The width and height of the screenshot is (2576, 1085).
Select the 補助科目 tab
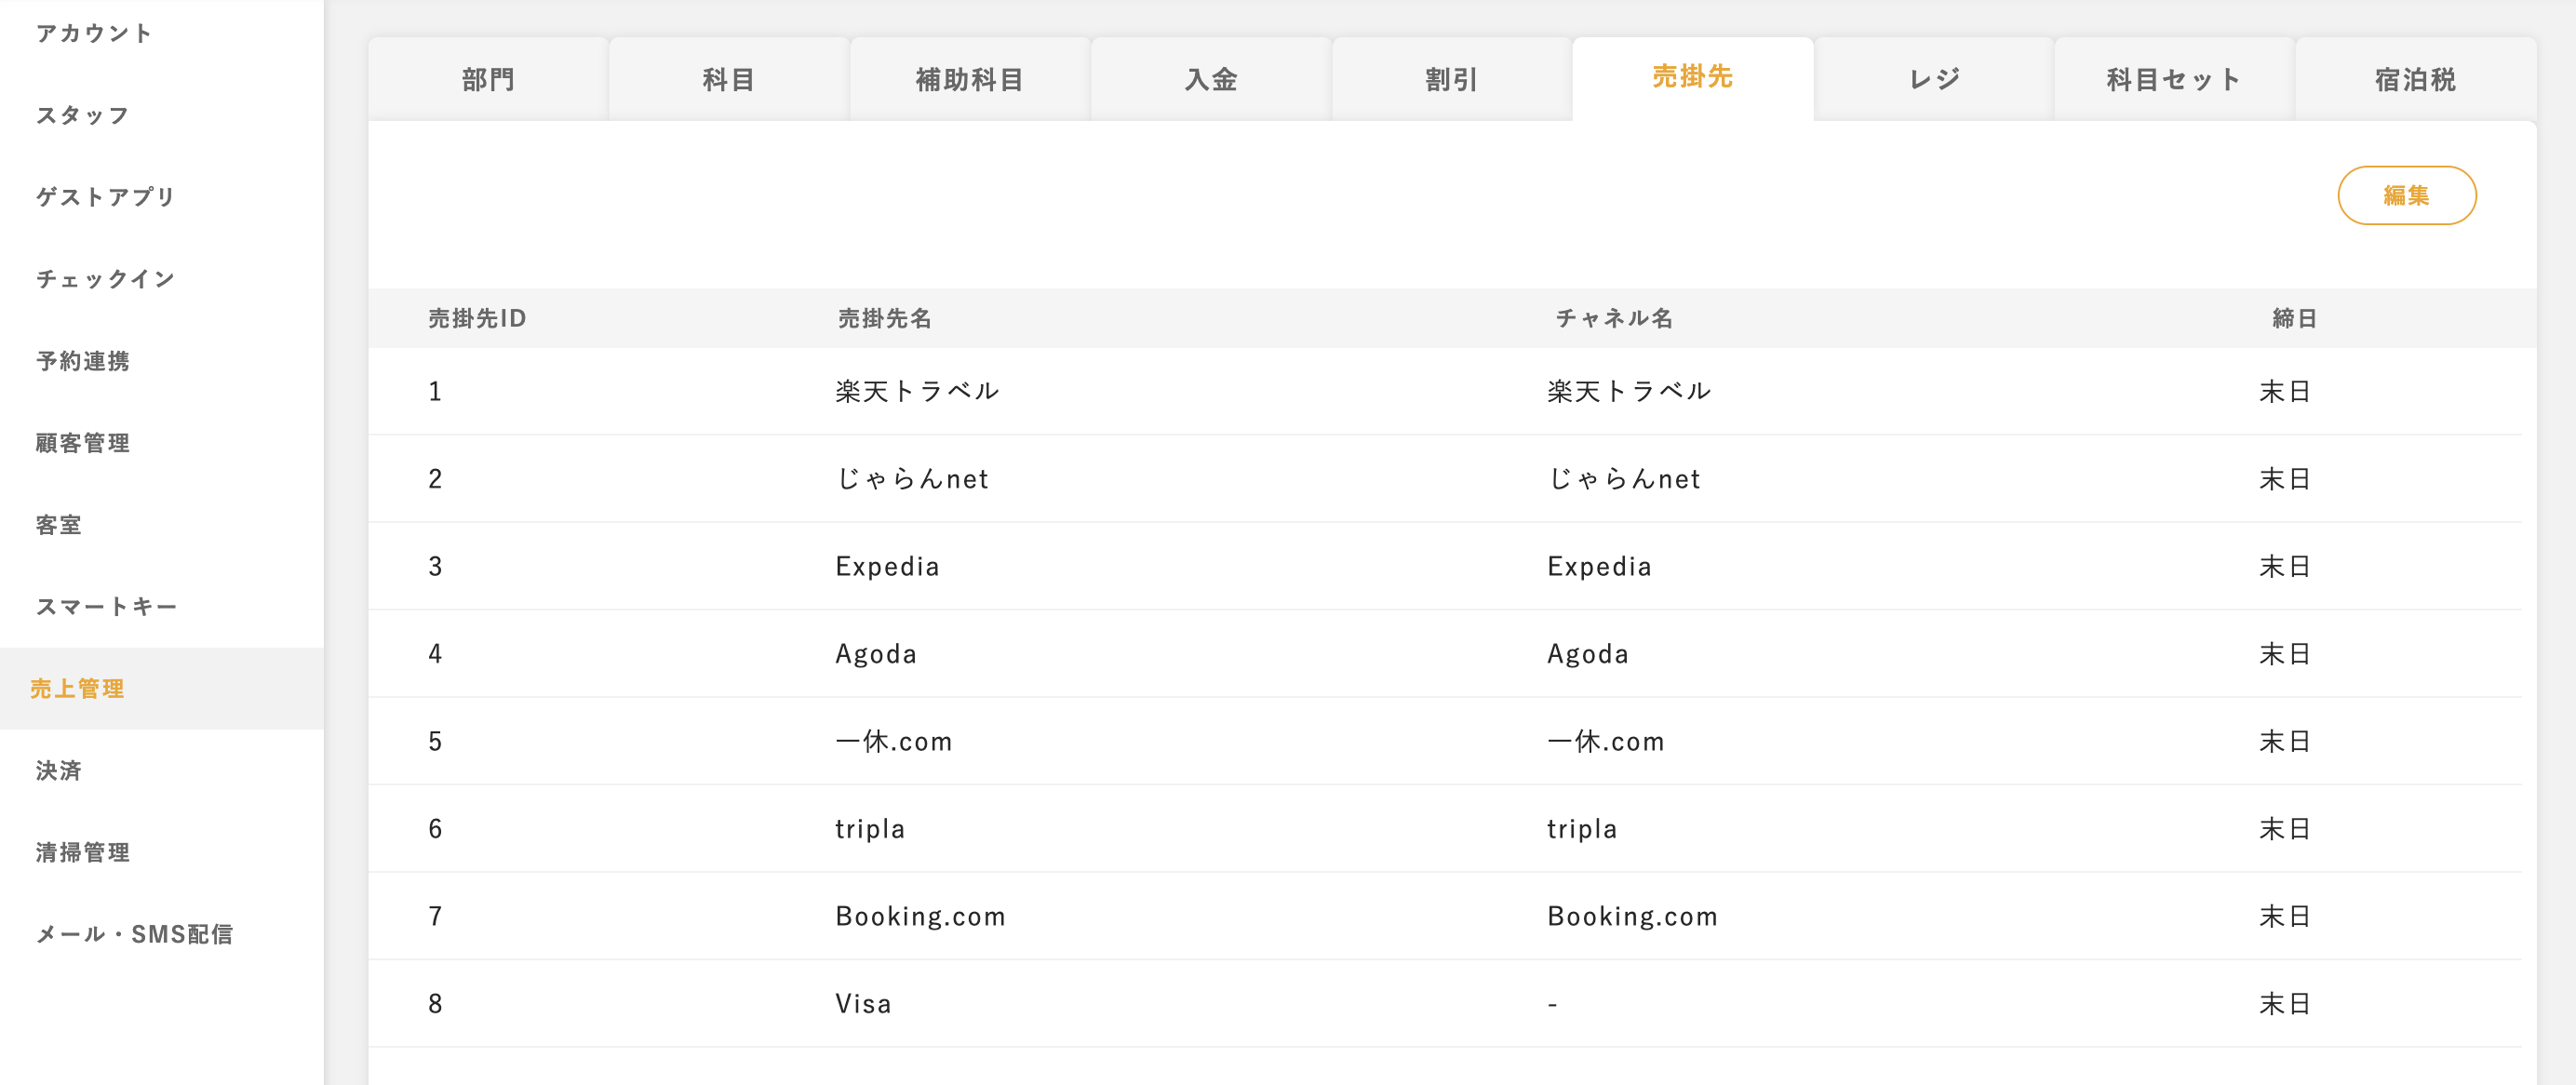[x=970, y=79]
